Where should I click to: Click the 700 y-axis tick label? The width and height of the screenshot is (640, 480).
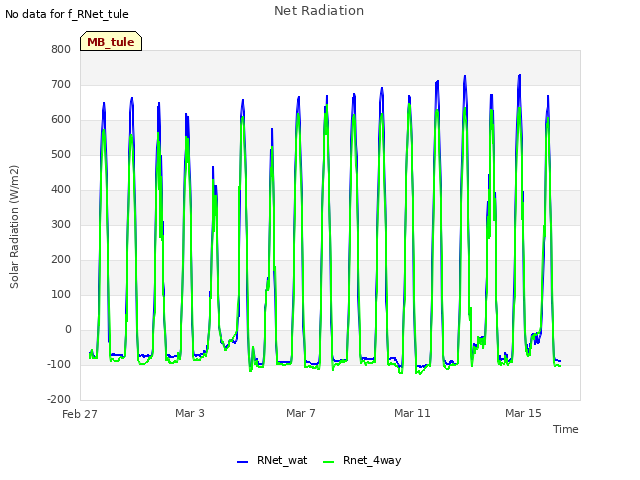click(61, 84)
